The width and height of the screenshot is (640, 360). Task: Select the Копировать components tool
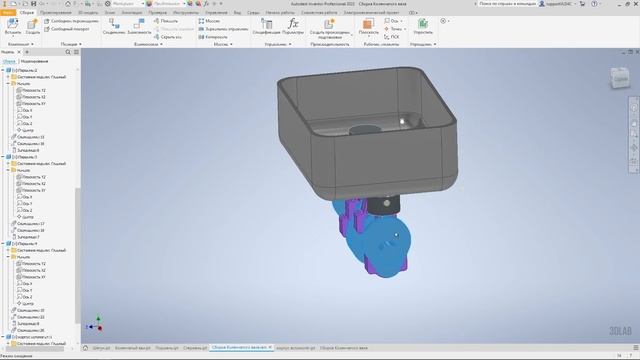pyautogui.click(x=213, y=37)
